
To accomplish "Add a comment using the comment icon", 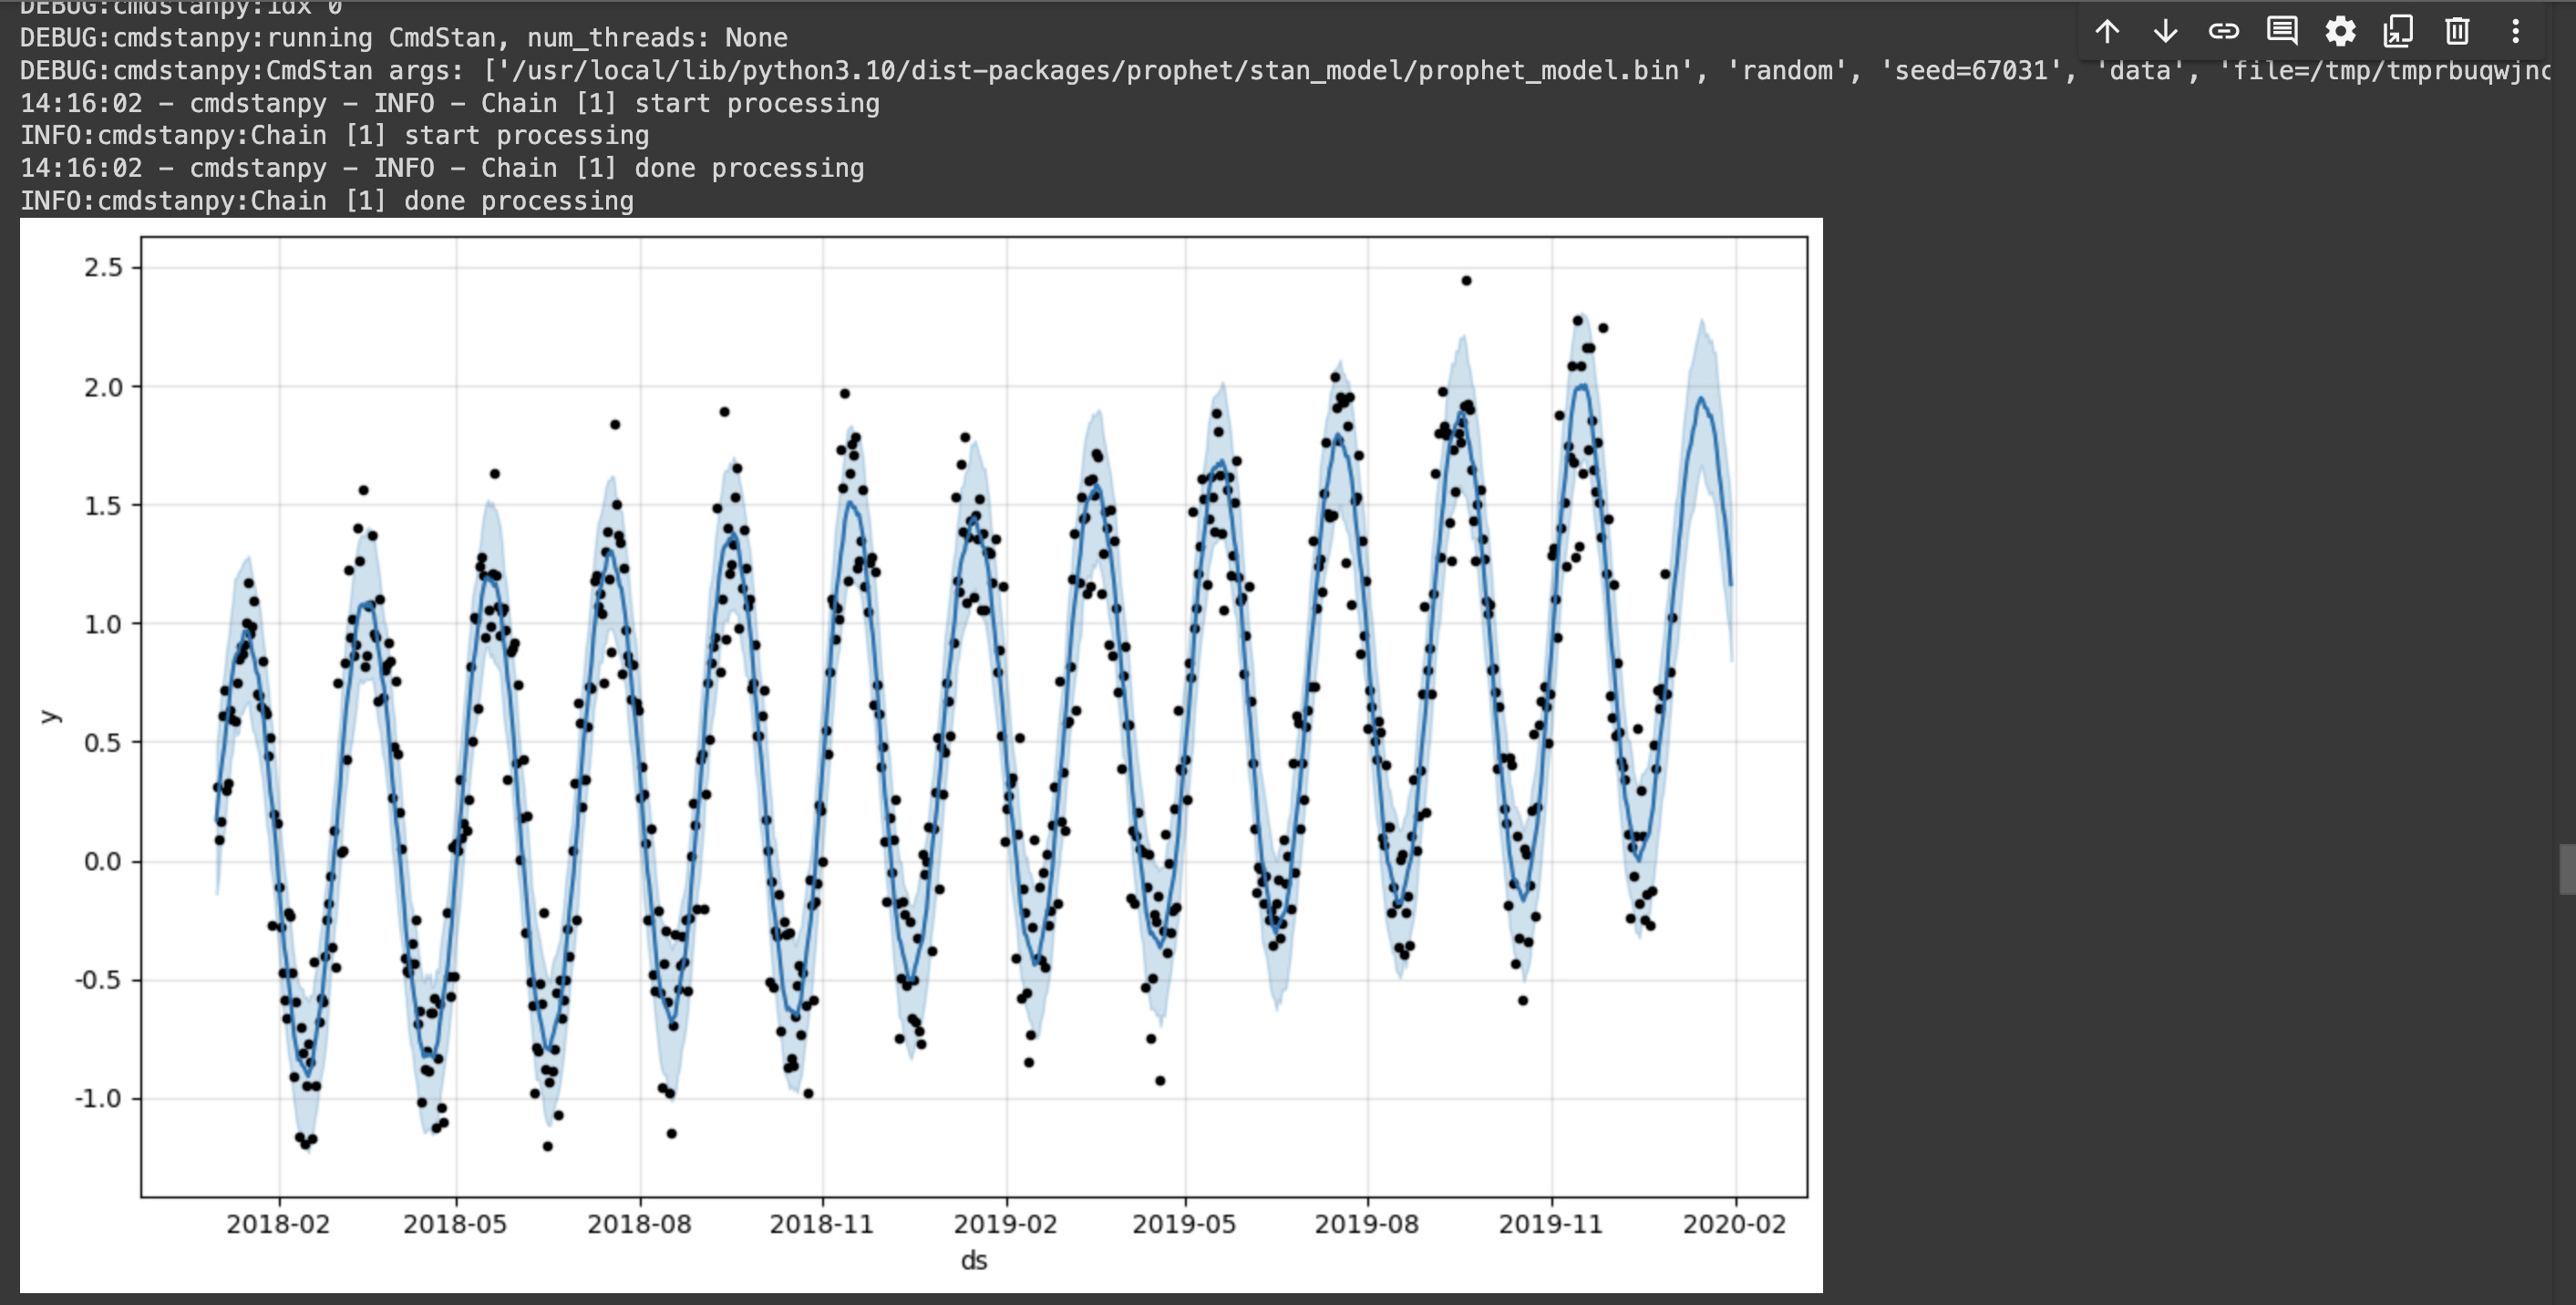I will pos(2281,31).
